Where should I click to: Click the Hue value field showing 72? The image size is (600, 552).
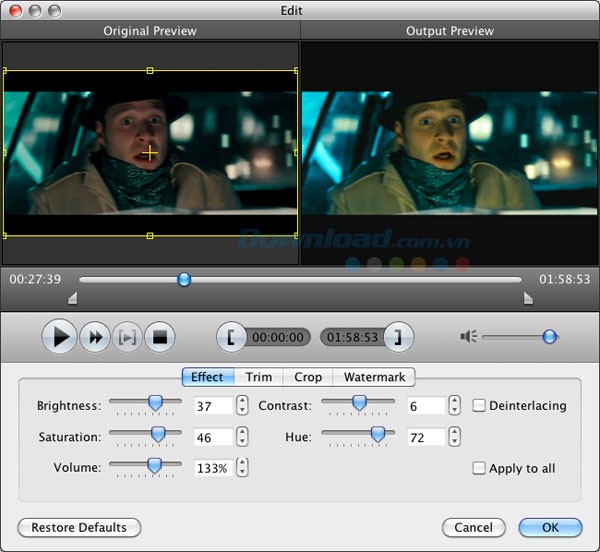tap(426, 437)
